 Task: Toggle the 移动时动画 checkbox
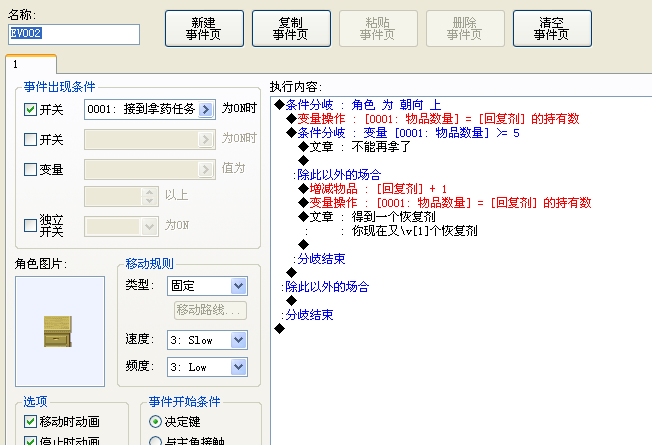point(30,421)
